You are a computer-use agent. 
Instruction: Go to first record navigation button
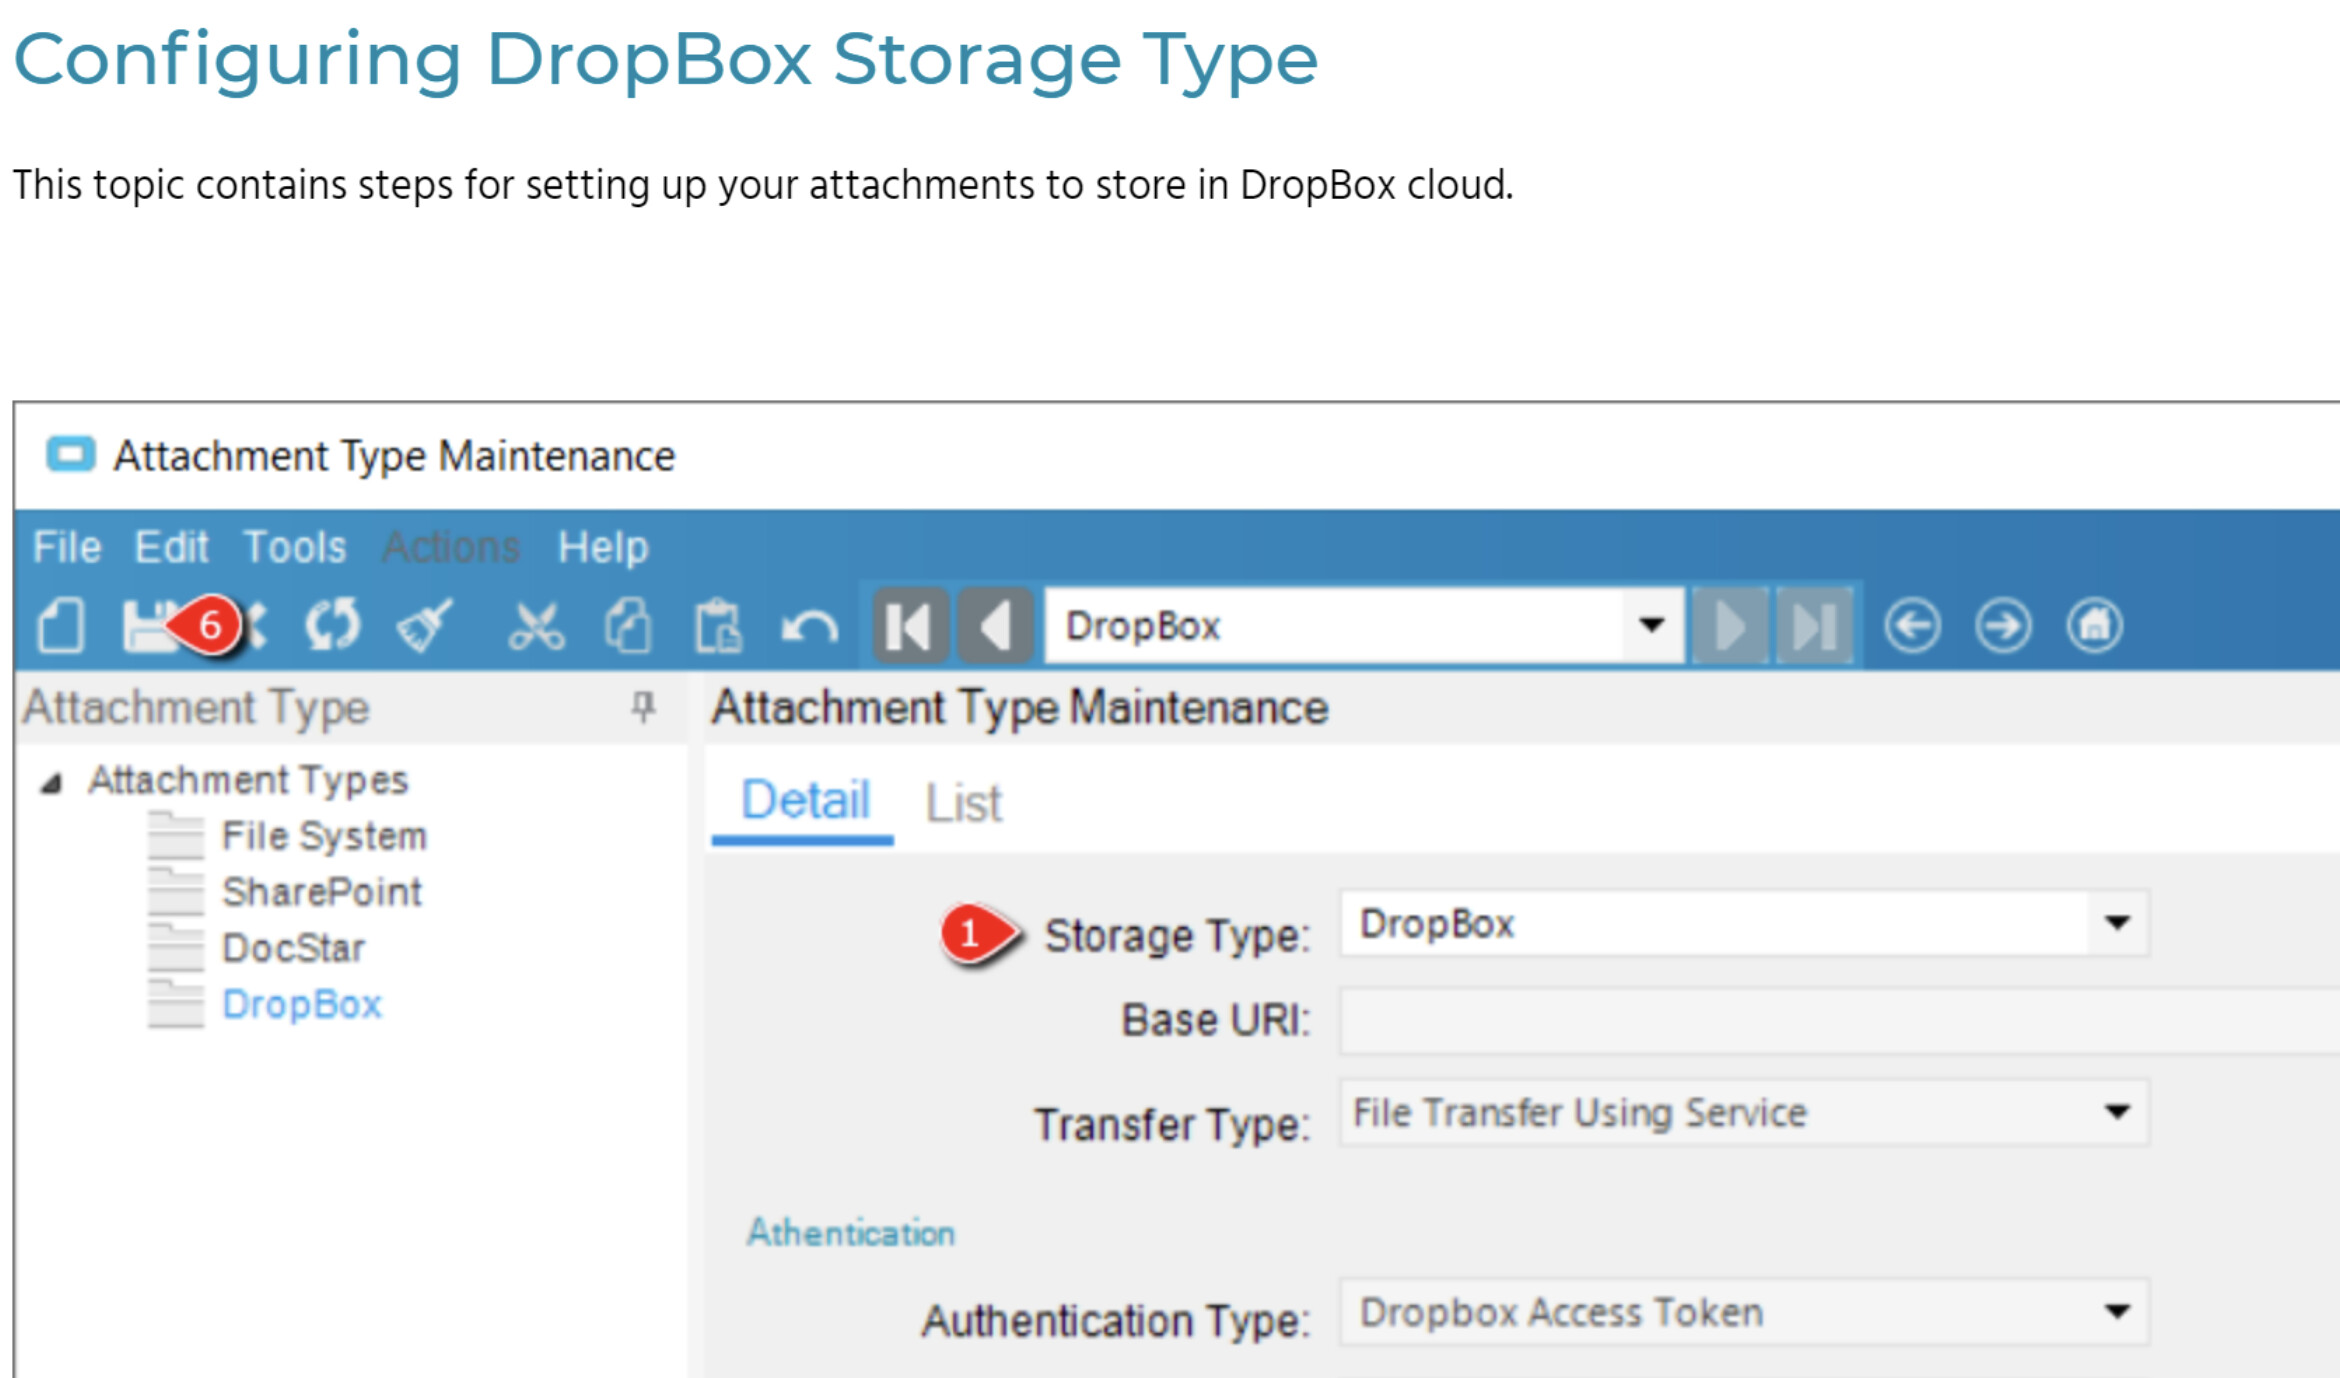pos(909,626)
